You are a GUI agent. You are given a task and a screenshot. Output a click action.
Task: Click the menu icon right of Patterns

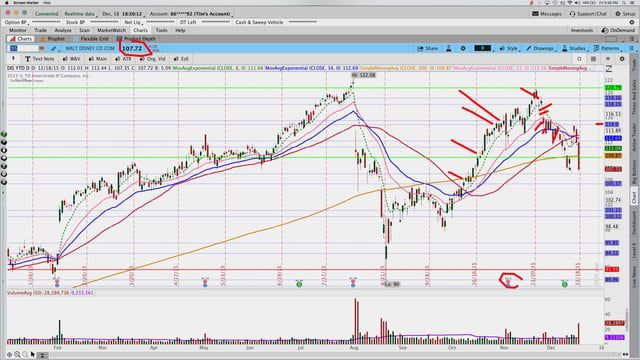pos(631,48)
